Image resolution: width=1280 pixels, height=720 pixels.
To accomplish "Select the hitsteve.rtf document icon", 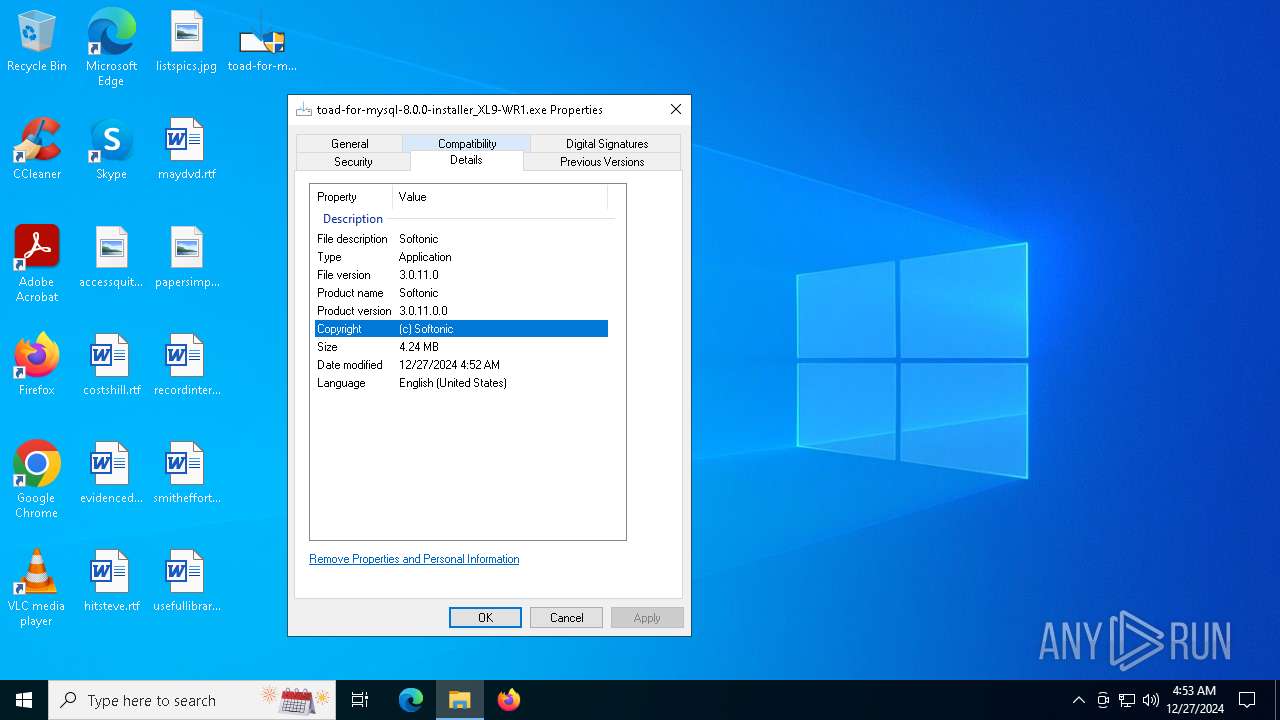I will tap(111, 581).
